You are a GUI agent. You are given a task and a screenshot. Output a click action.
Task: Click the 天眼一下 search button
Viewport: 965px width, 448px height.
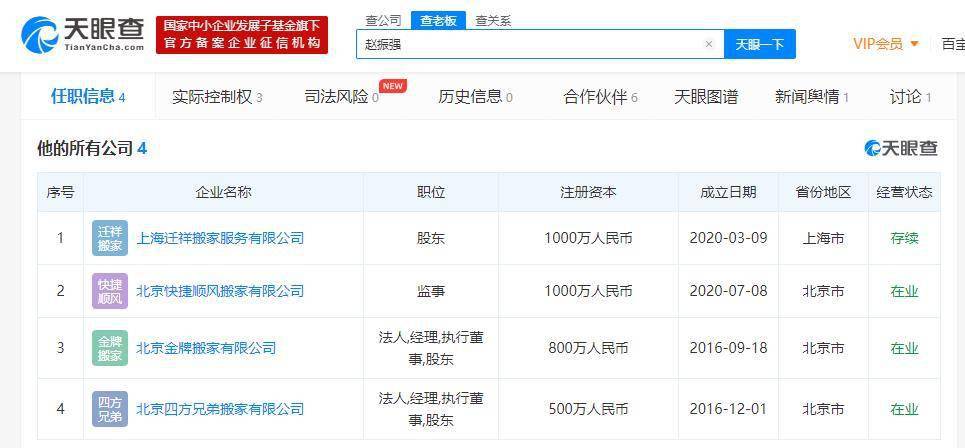pos(759,44)
